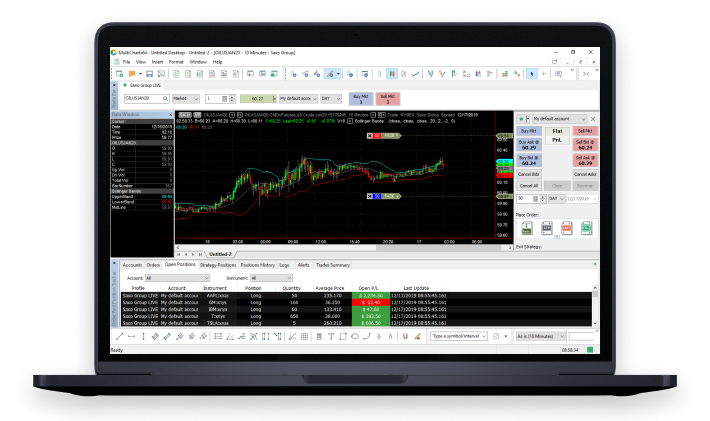
Task: Toggle green connection dot in trade panel
Action: pyautogui.click(x=521, y=119)
